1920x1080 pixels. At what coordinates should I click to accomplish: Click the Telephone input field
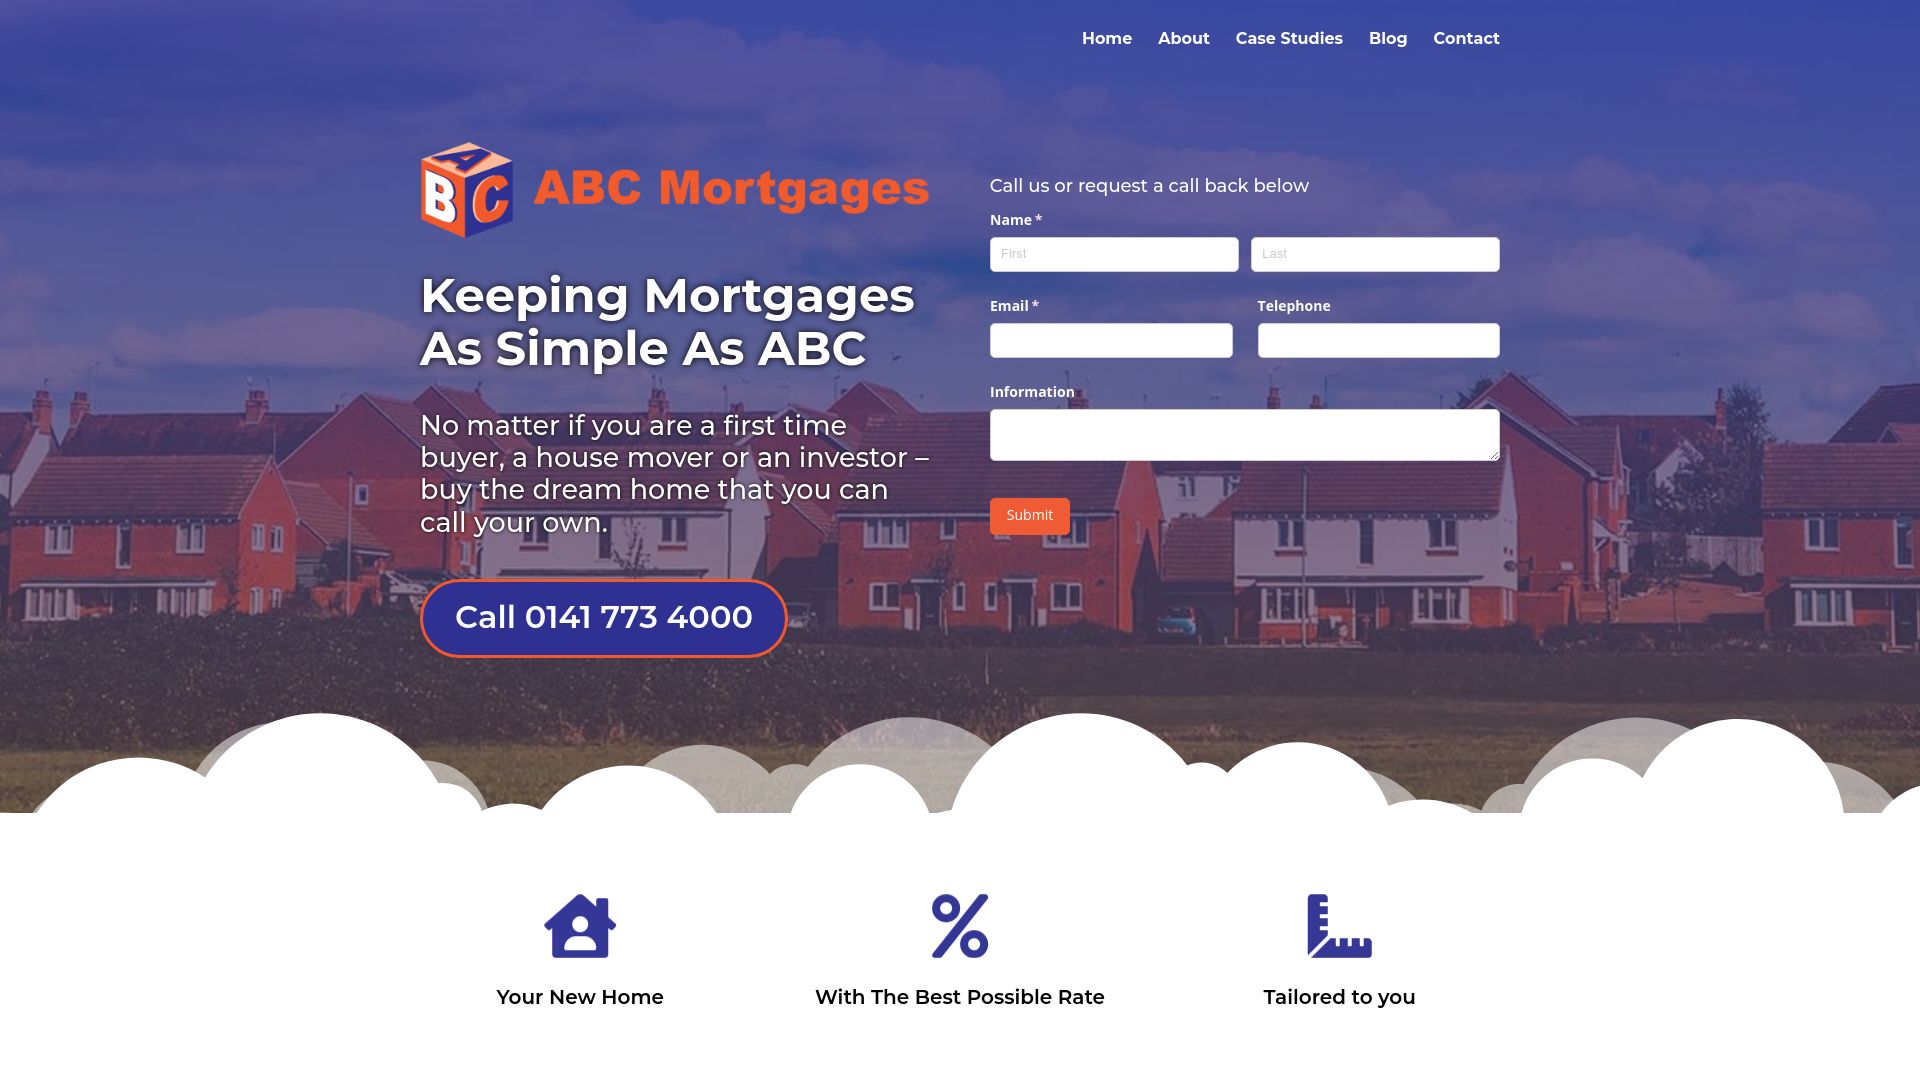tap(1378, 340)
